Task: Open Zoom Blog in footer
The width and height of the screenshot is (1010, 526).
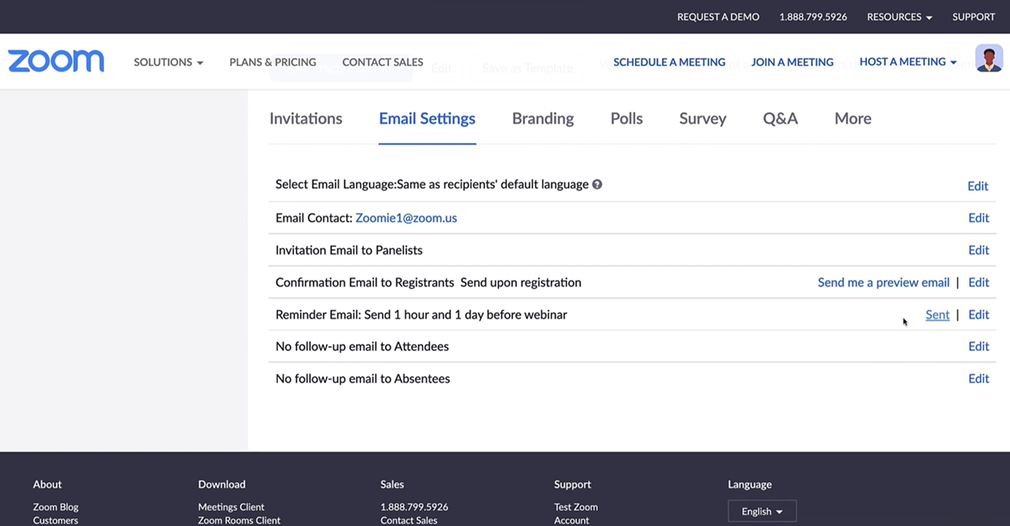Action: click(56, 507)
